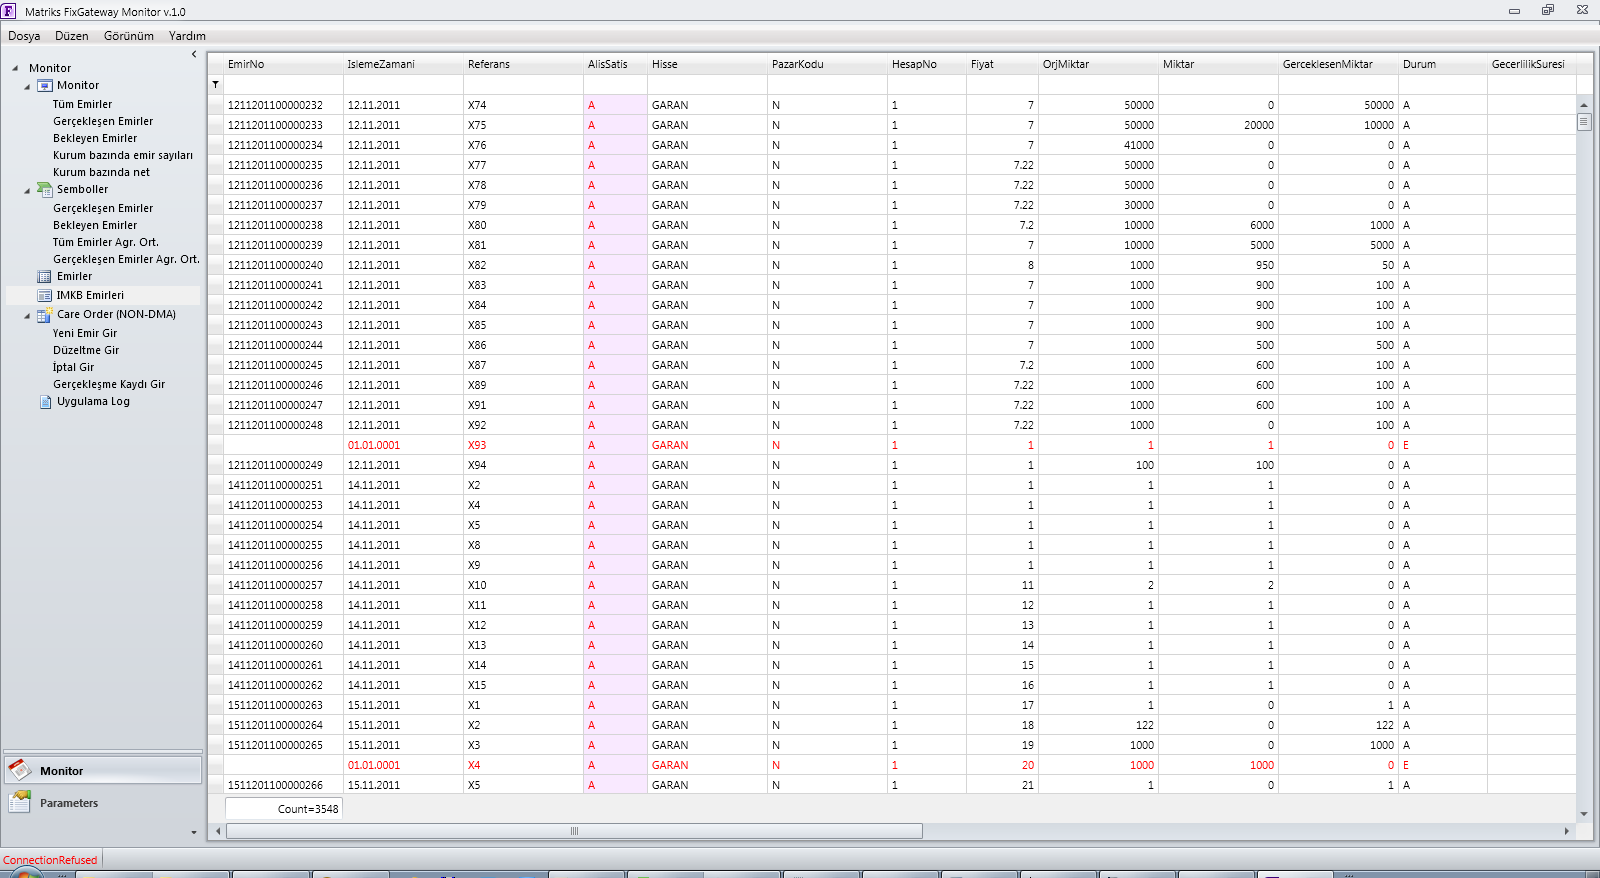Click the Monitor tree node icon

[44, 86]
